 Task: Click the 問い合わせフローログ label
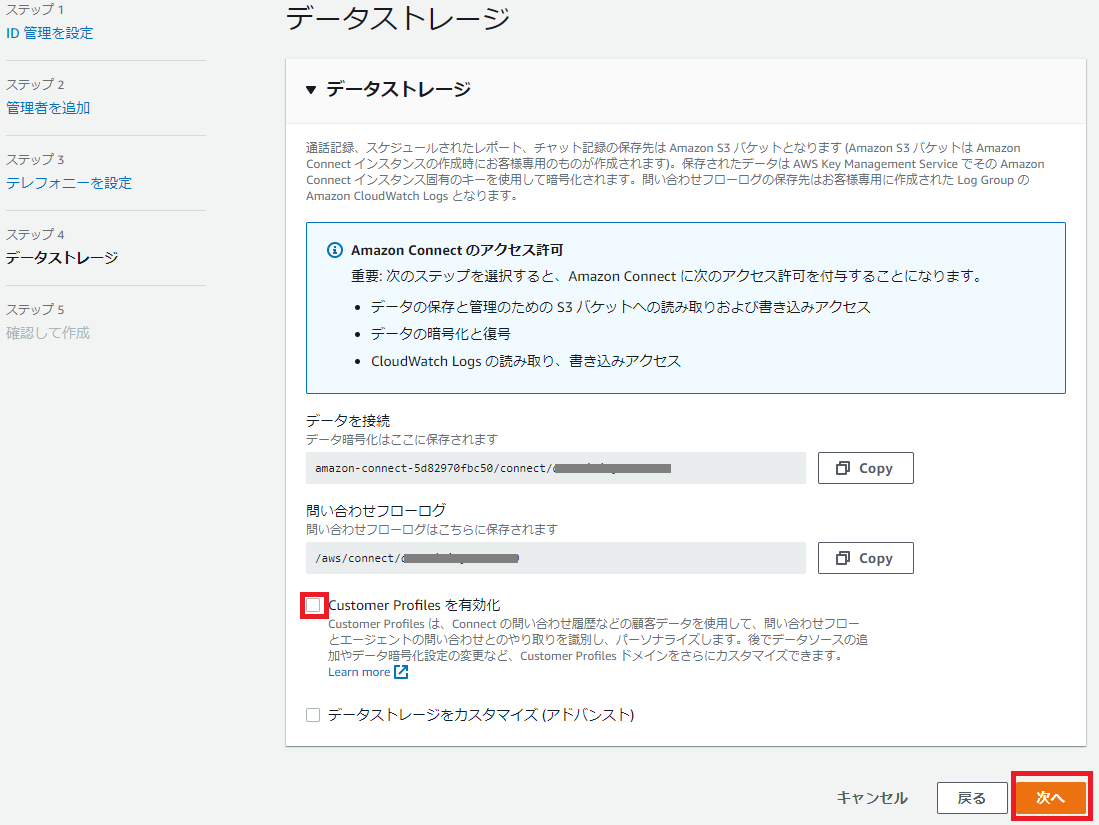376,510
